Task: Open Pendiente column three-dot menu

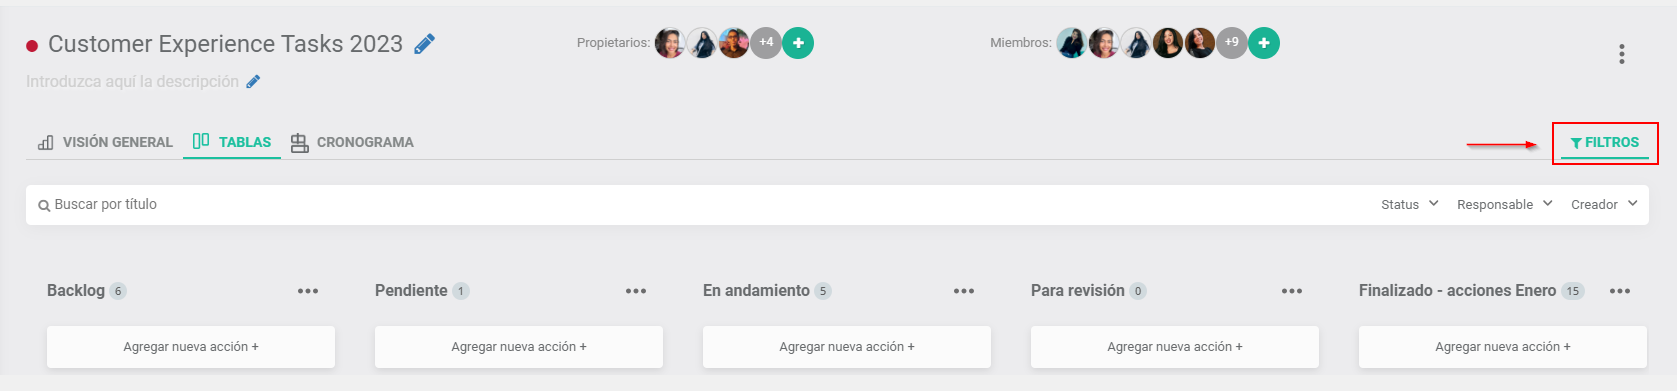Action: [636, 291]
